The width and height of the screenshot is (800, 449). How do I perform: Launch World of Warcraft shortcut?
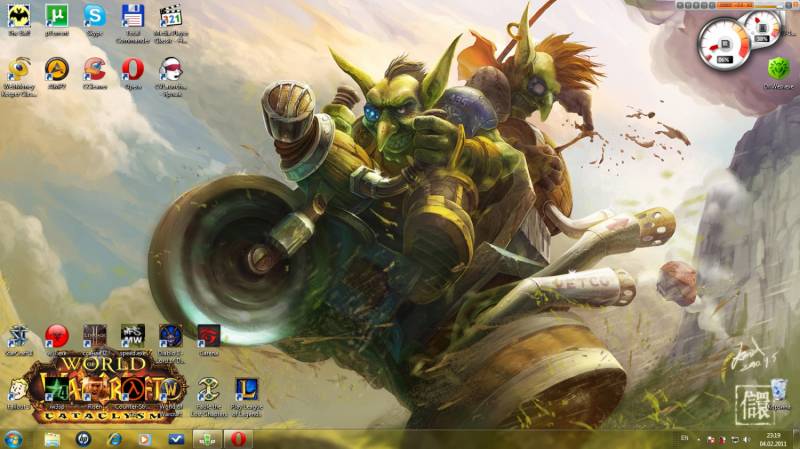click(171, 397)
